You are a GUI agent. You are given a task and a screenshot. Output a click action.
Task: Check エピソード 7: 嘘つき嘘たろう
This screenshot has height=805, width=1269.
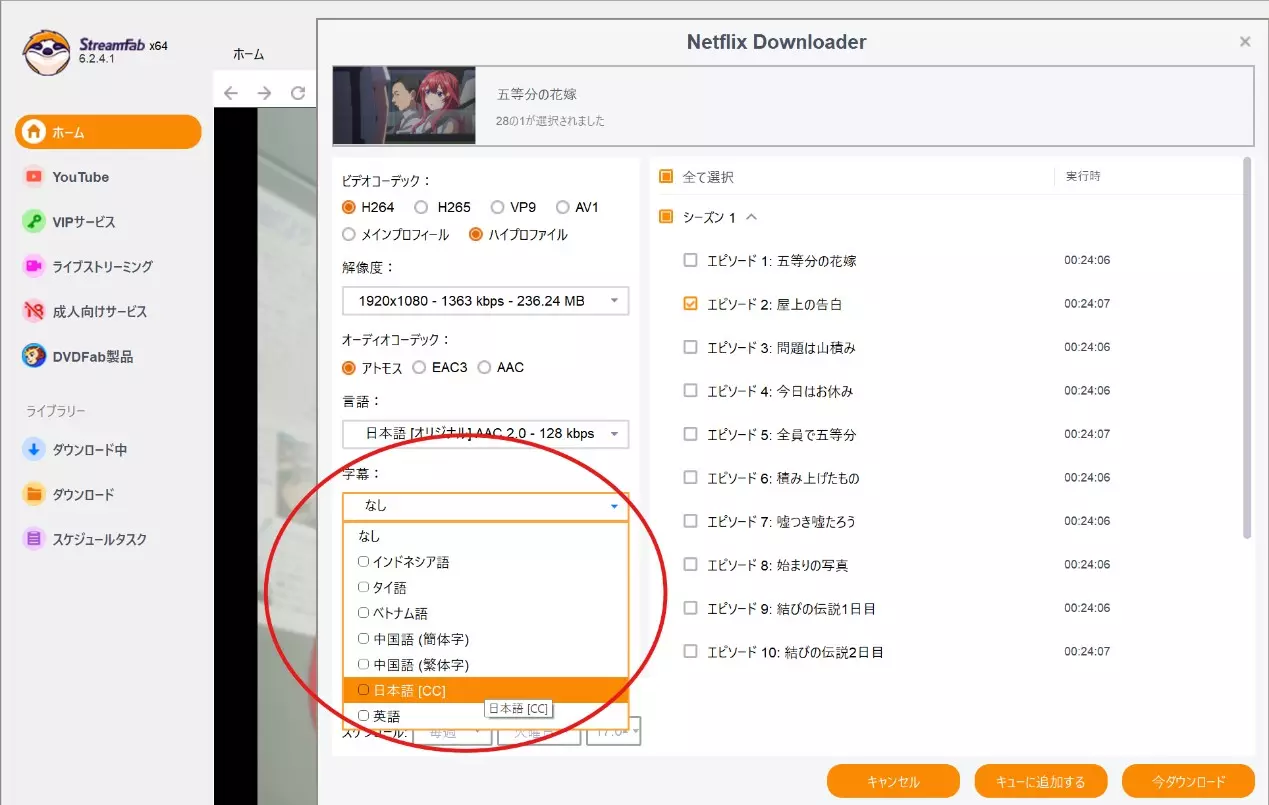(x=690, y=521)
